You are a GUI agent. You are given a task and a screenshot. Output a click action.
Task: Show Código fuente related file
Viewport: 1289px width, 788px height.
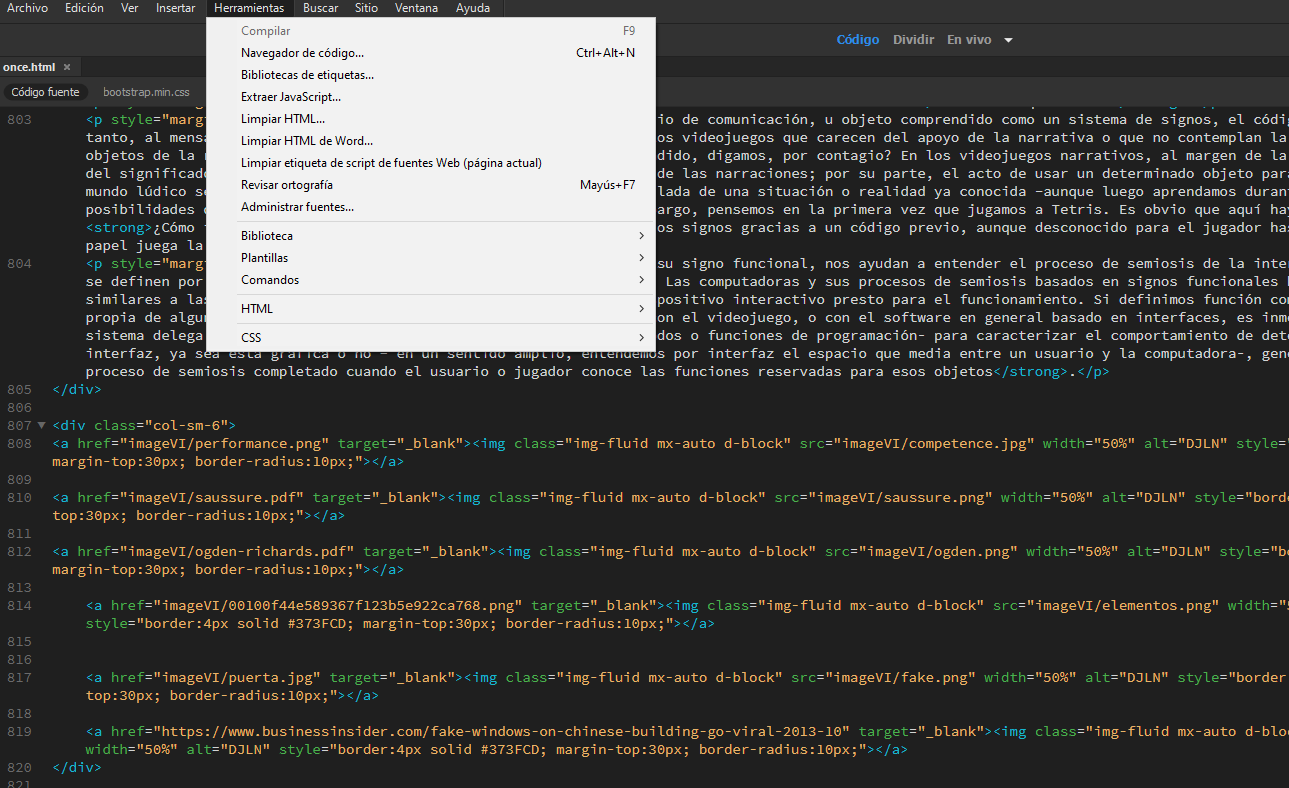45,92
